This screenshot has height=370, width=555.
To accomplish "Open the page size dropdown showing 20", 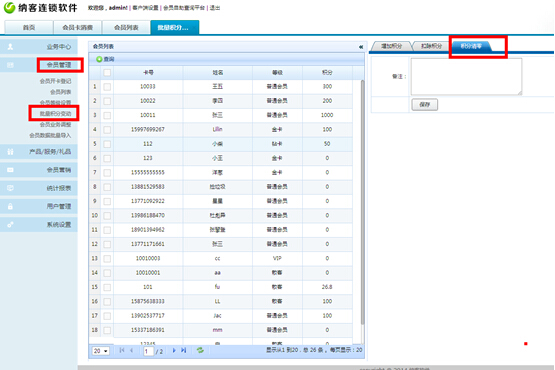I will point(101,351).
